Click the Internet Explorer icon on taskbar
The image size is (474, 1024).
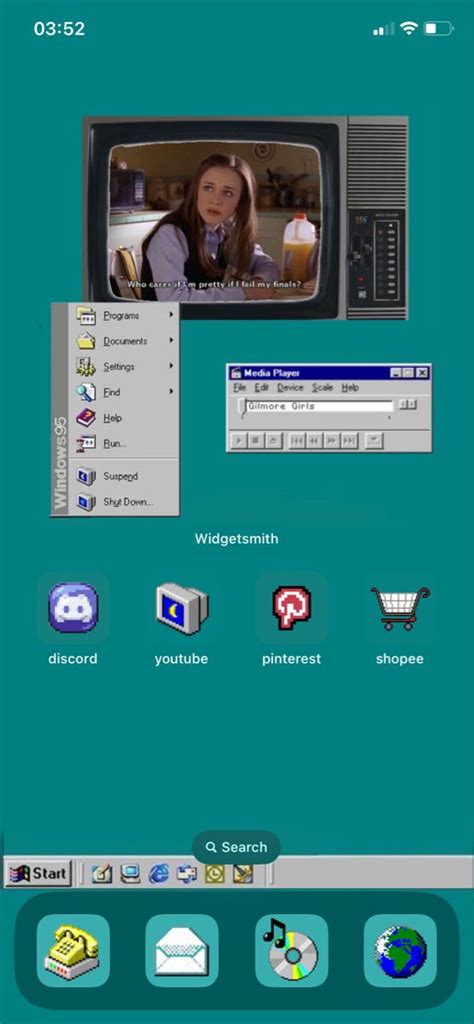tap(158, 873)
